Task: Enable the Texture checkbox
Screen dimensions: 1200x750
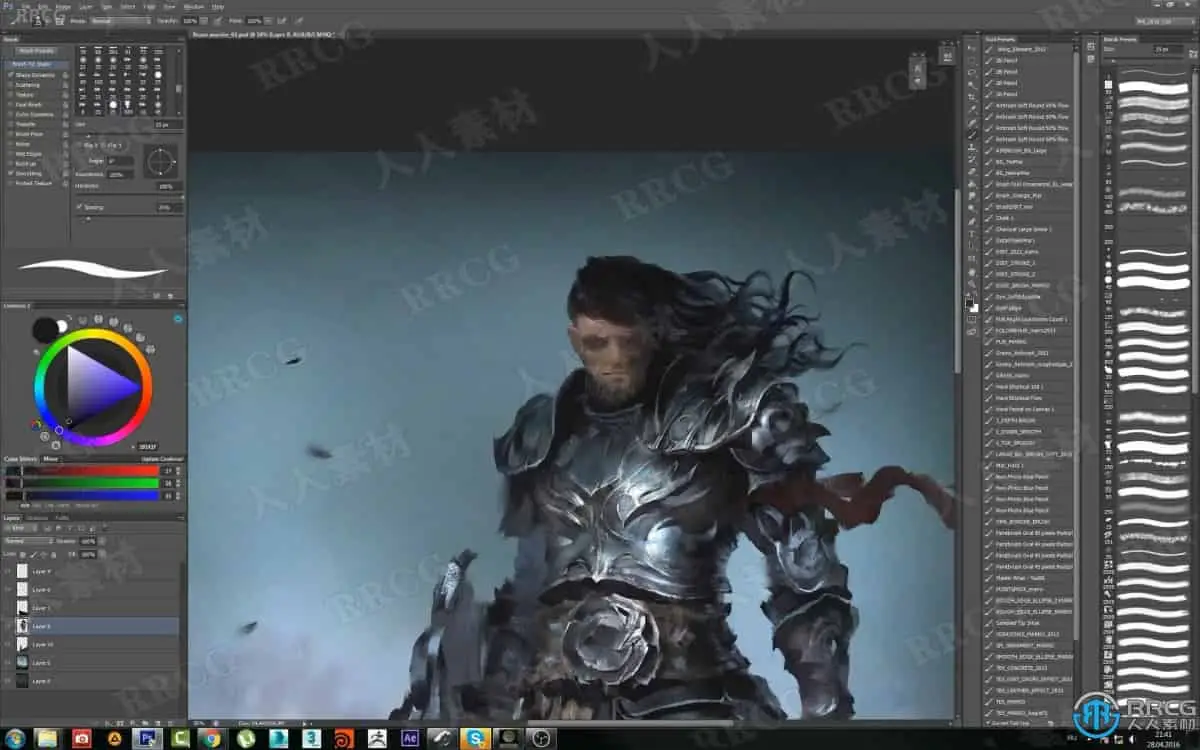Action: (10, 95)
